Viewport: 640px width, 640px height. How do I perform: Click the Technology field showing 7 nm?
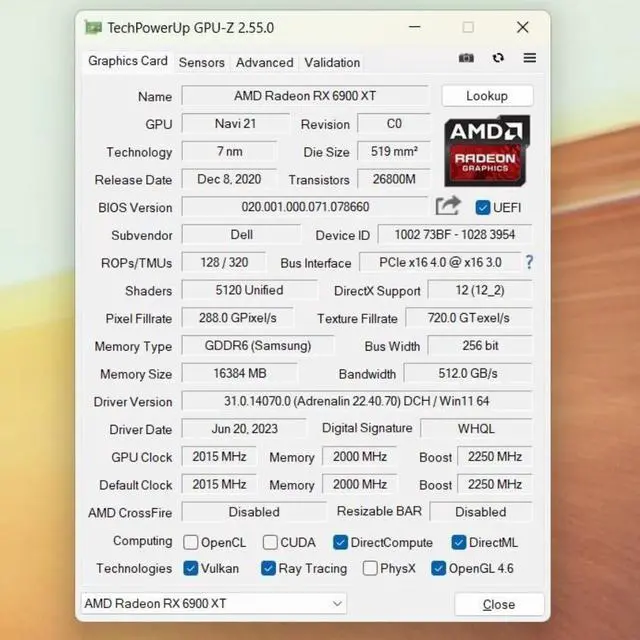click(229, 151)
